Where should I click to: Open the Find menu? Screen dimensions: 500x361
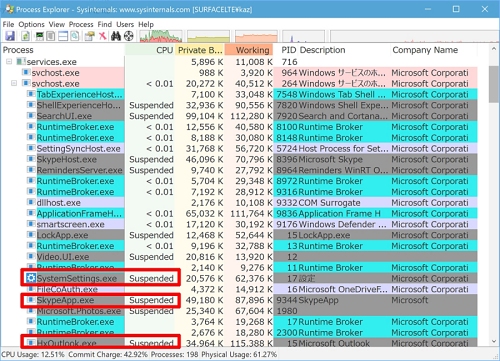[x=105, y=24]
